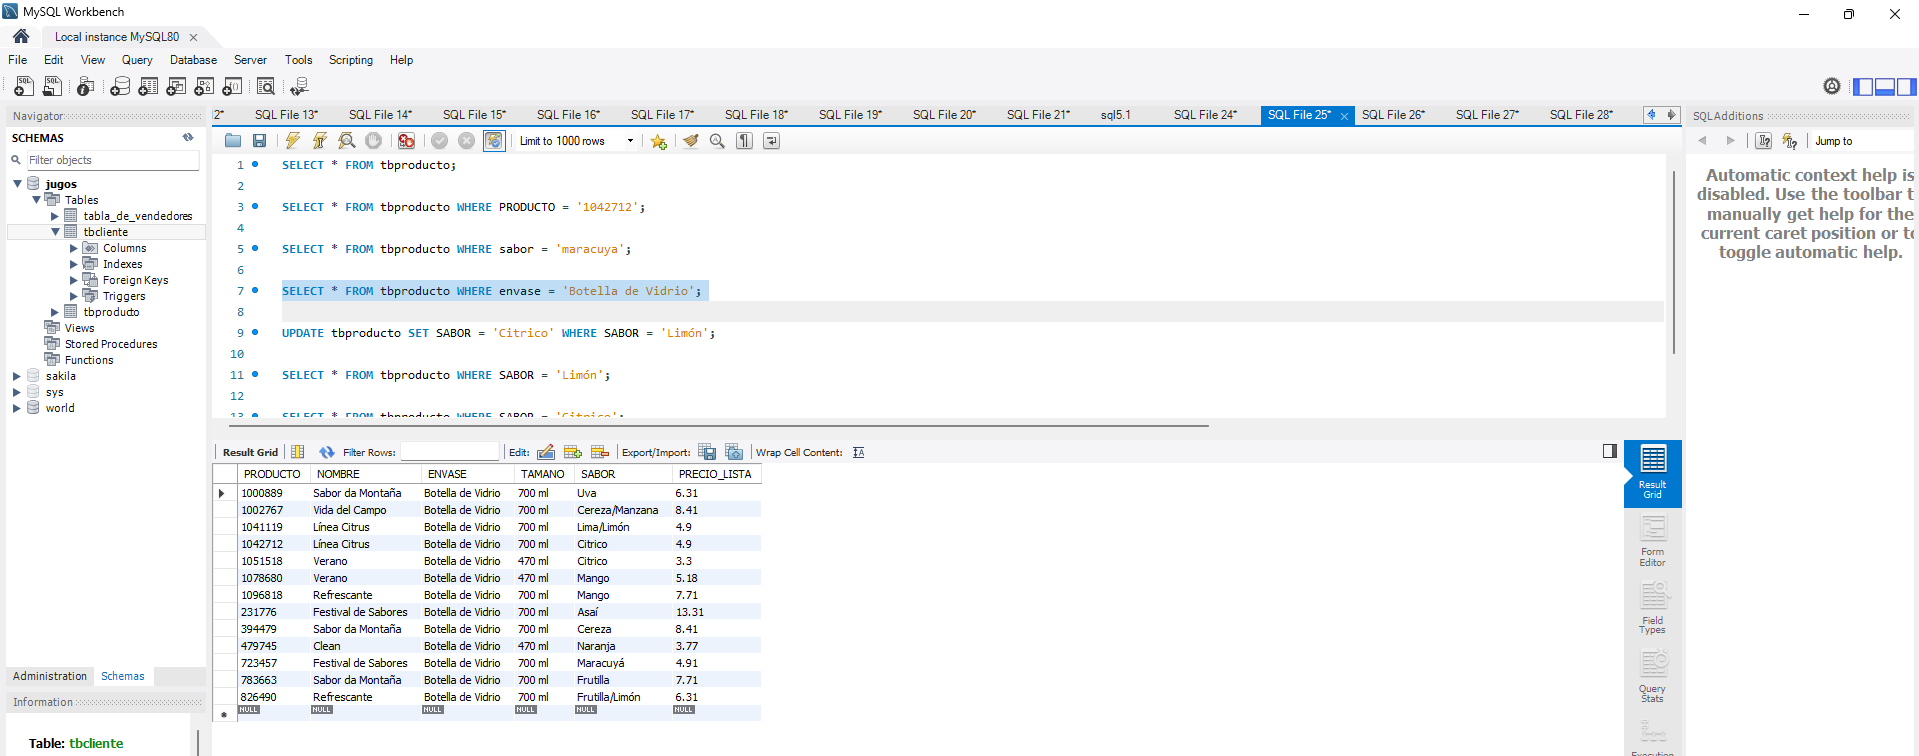Expand tbproducto table

point(55,312)
